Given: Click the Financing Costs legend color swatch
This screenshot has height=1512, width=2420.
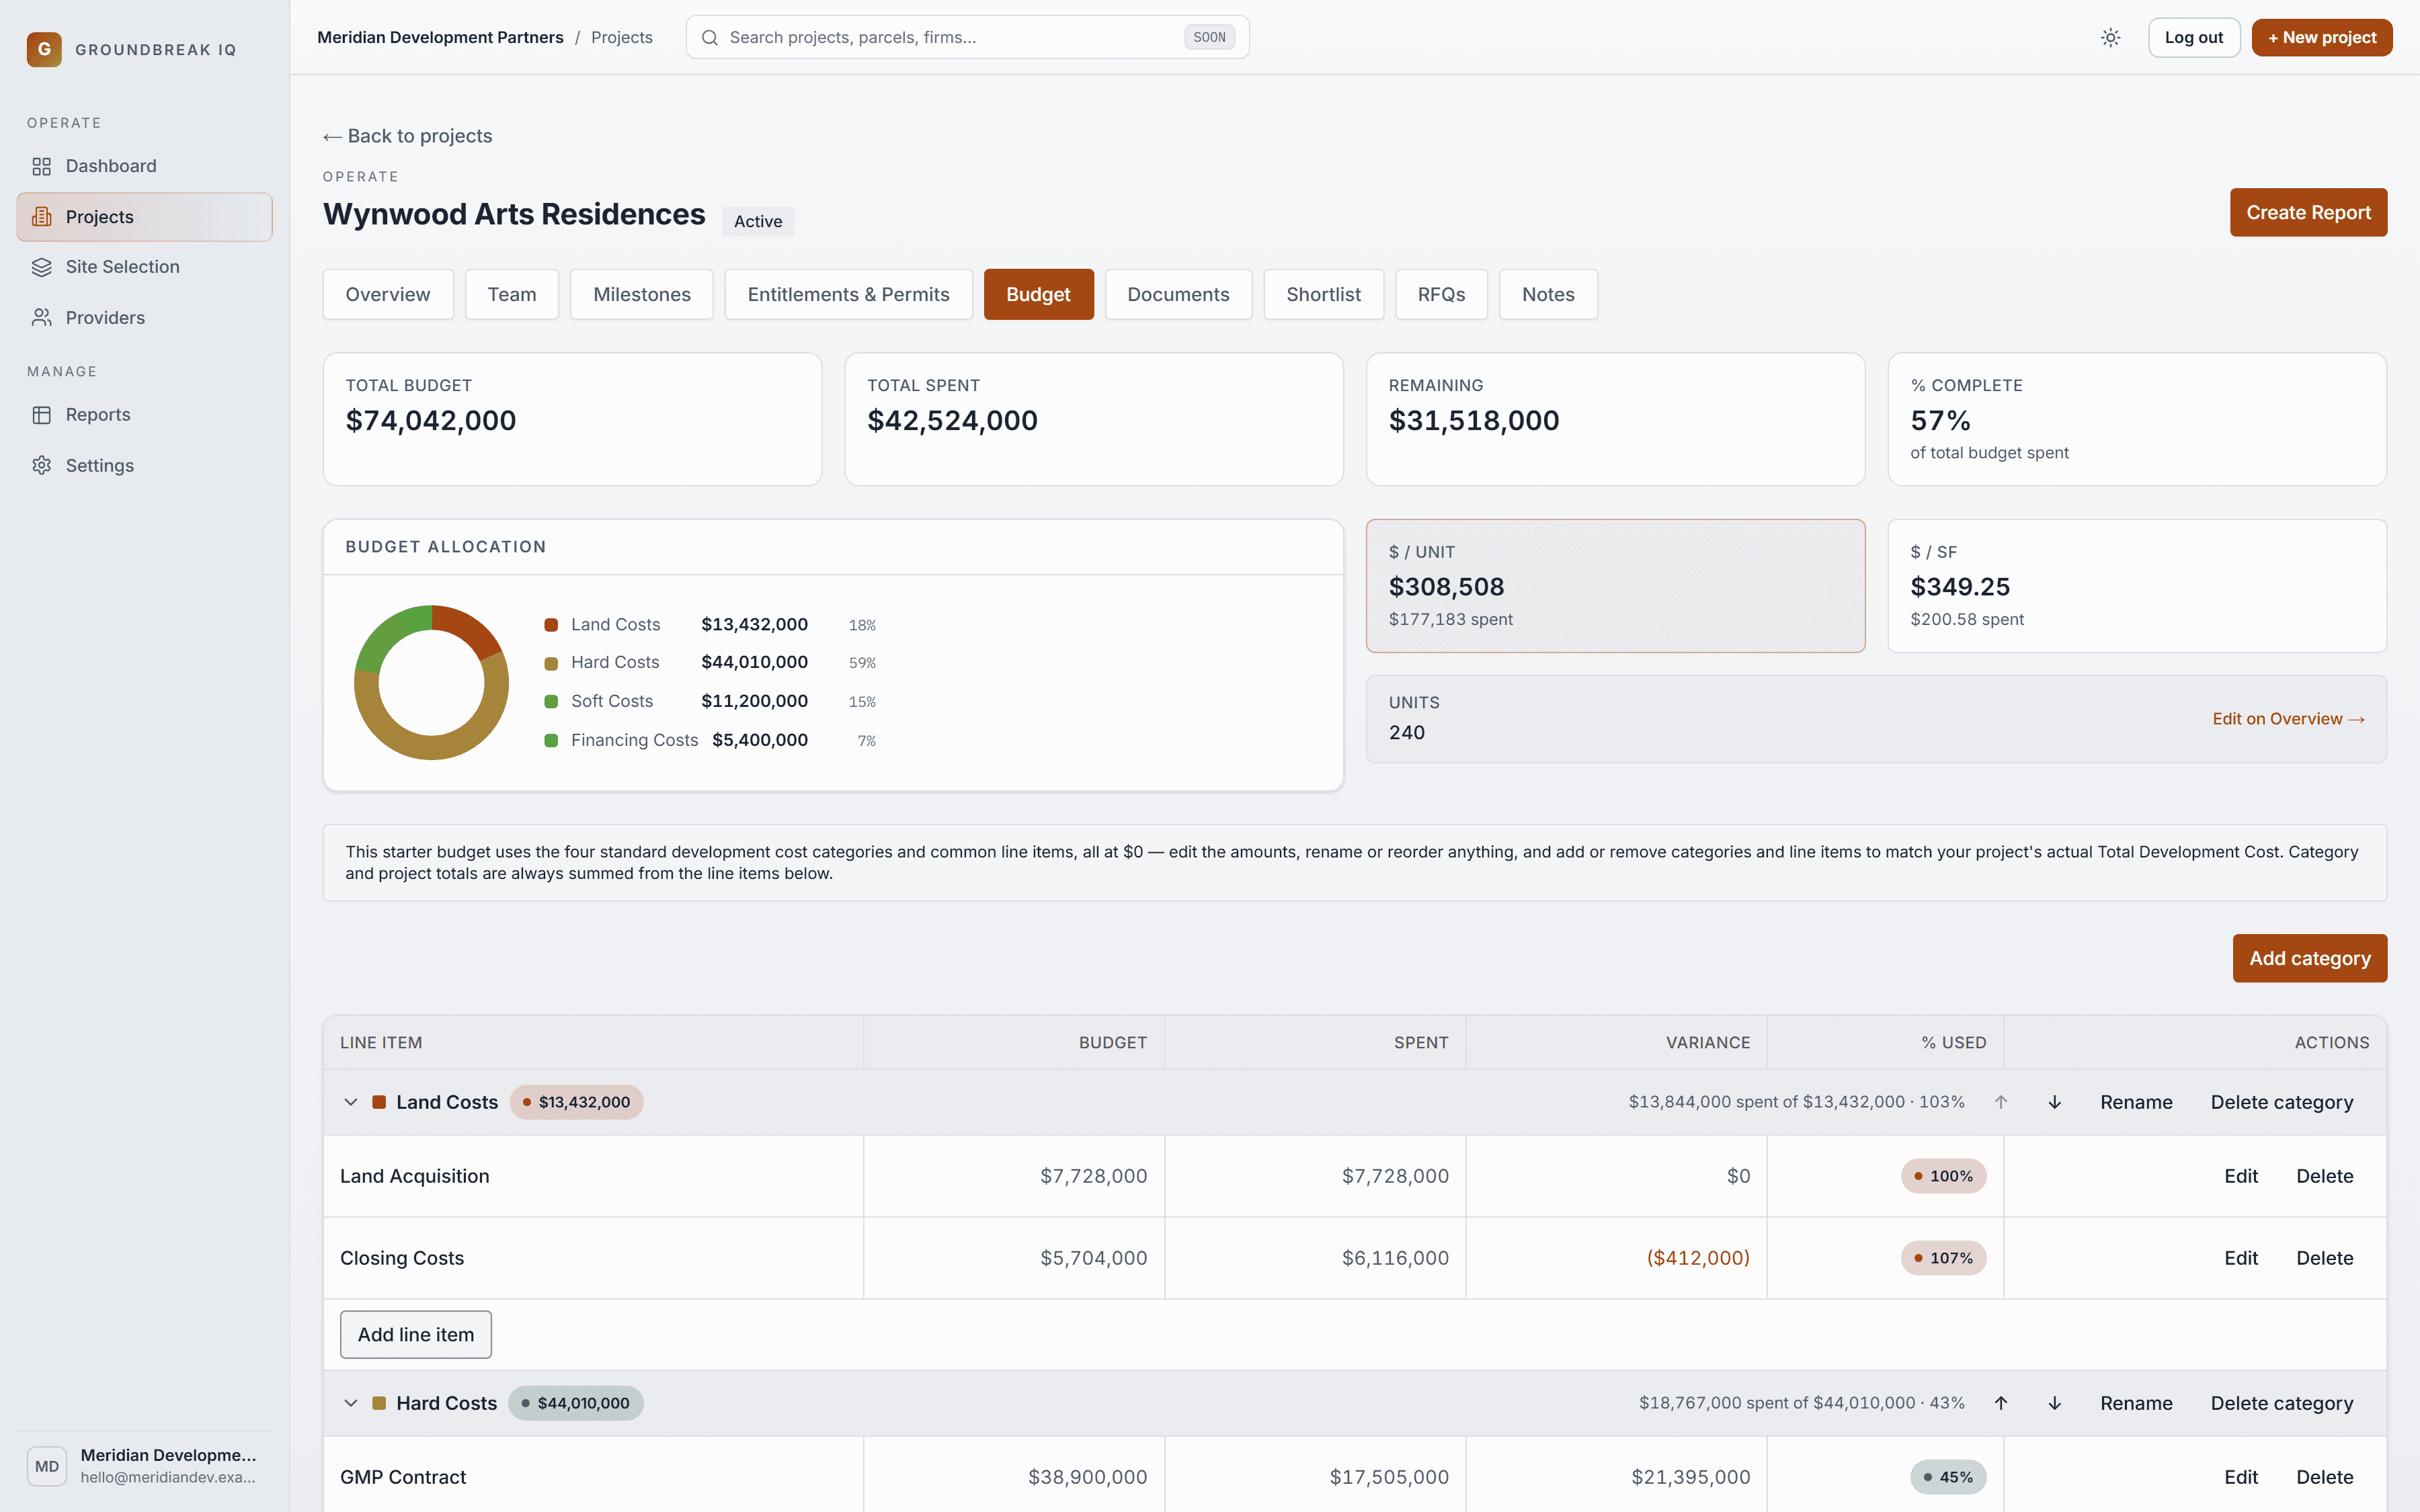Looking at the screenshot, I should pyautogui.click(x=551, y=741).
